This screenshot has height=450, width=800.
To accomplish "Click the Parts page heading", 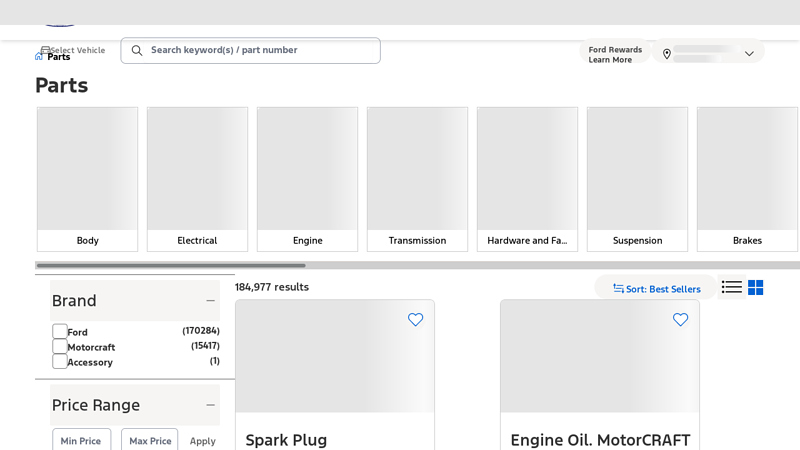I will (62, 85).
